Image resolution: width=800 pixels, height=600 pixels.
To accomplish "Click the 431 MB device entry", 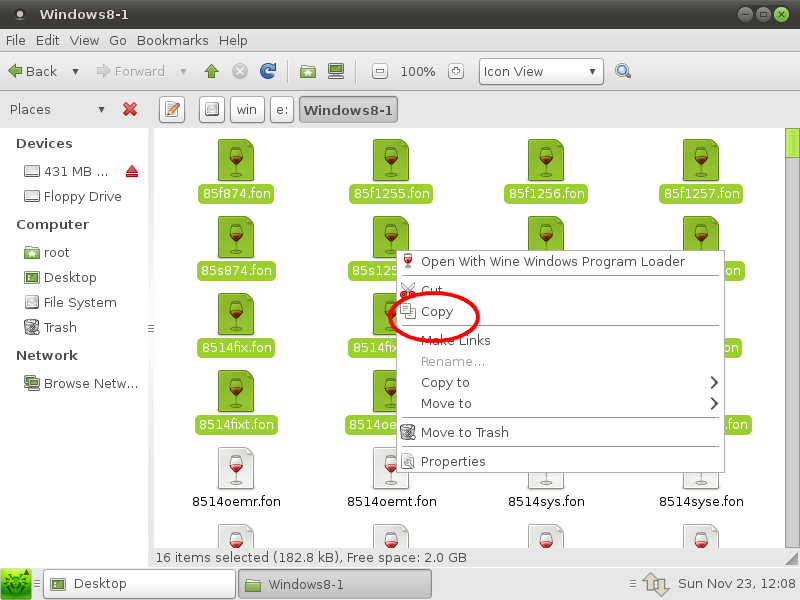I will coord(66,171).
